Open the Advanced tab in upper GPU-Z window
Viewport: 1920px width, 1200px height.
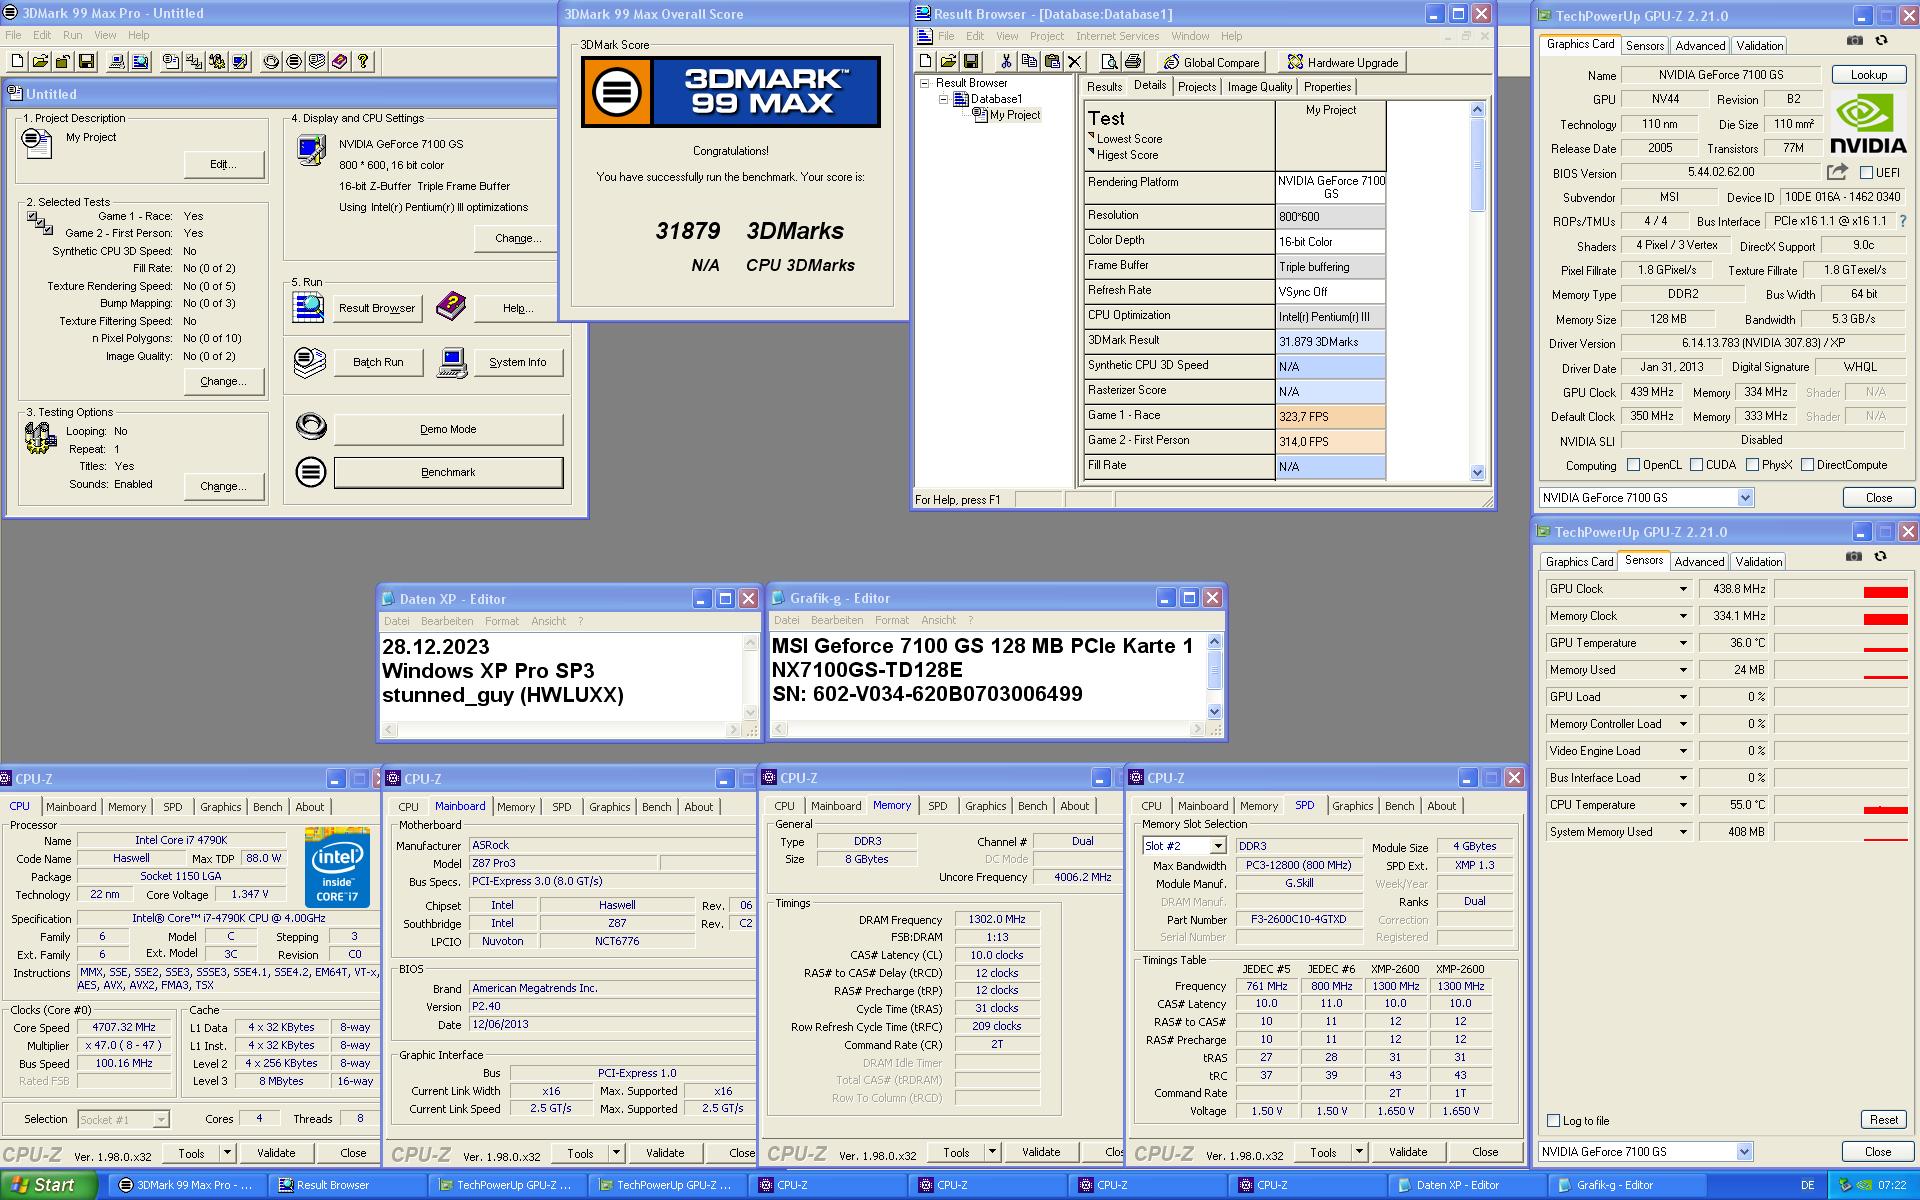pyautogui.click(x=1700, y=46)
